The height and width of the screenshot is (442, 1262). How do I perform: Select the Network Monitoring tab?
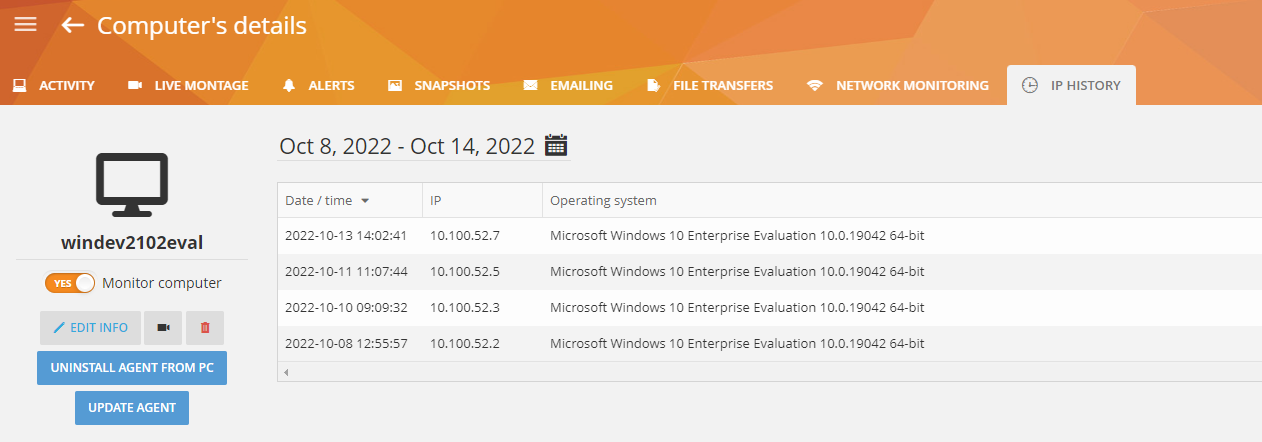point(898,86)
